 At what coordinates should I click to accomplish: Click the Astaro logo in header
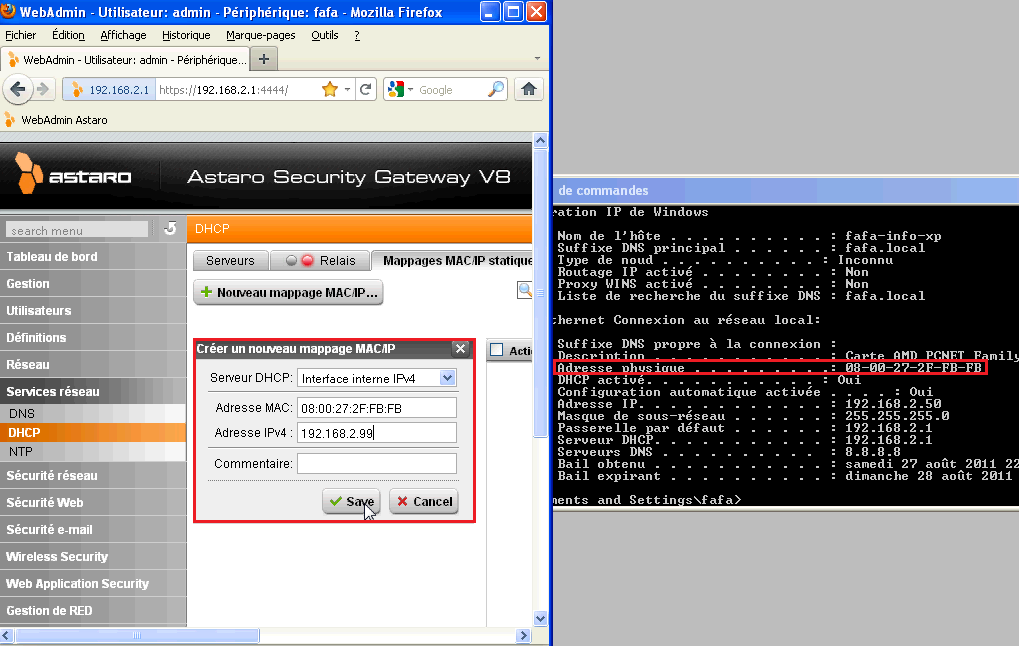73,174
